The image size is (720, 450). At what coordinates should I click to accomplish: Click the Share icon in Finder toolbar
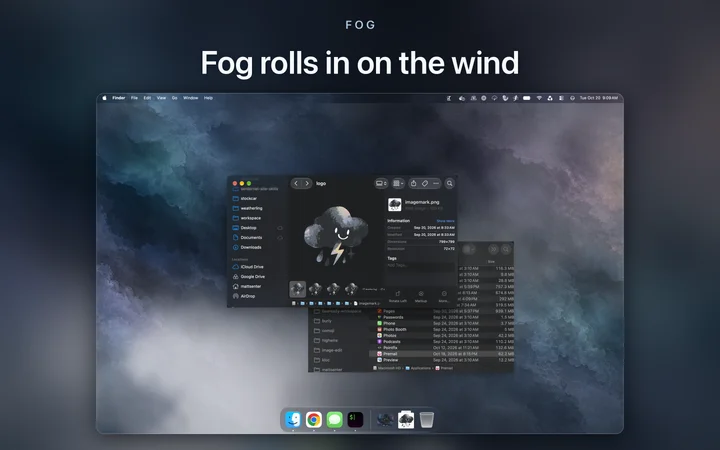(413, 183)
